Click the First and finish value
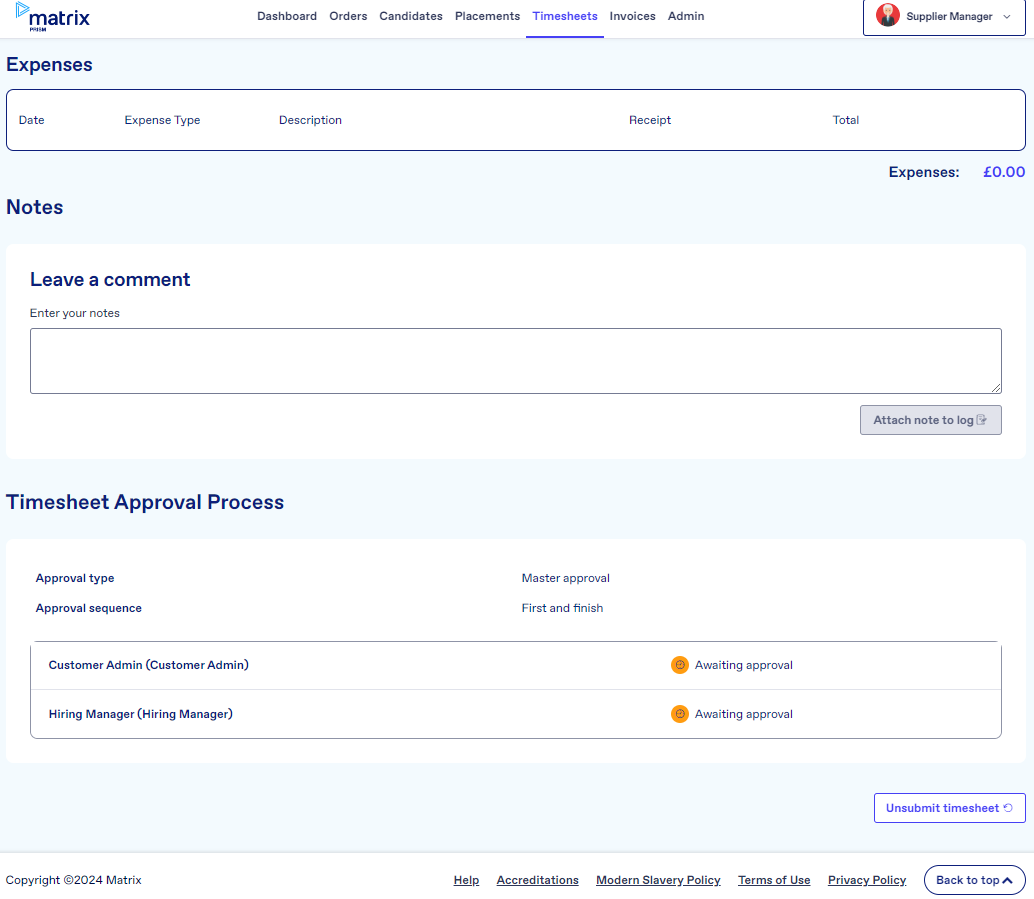 pos(563,608)
